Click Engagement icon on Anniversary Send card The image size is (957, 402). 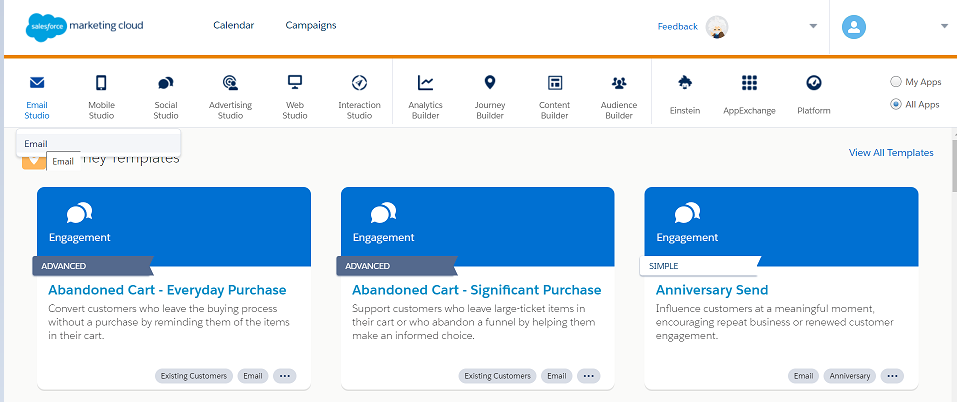tap(687, 213)
